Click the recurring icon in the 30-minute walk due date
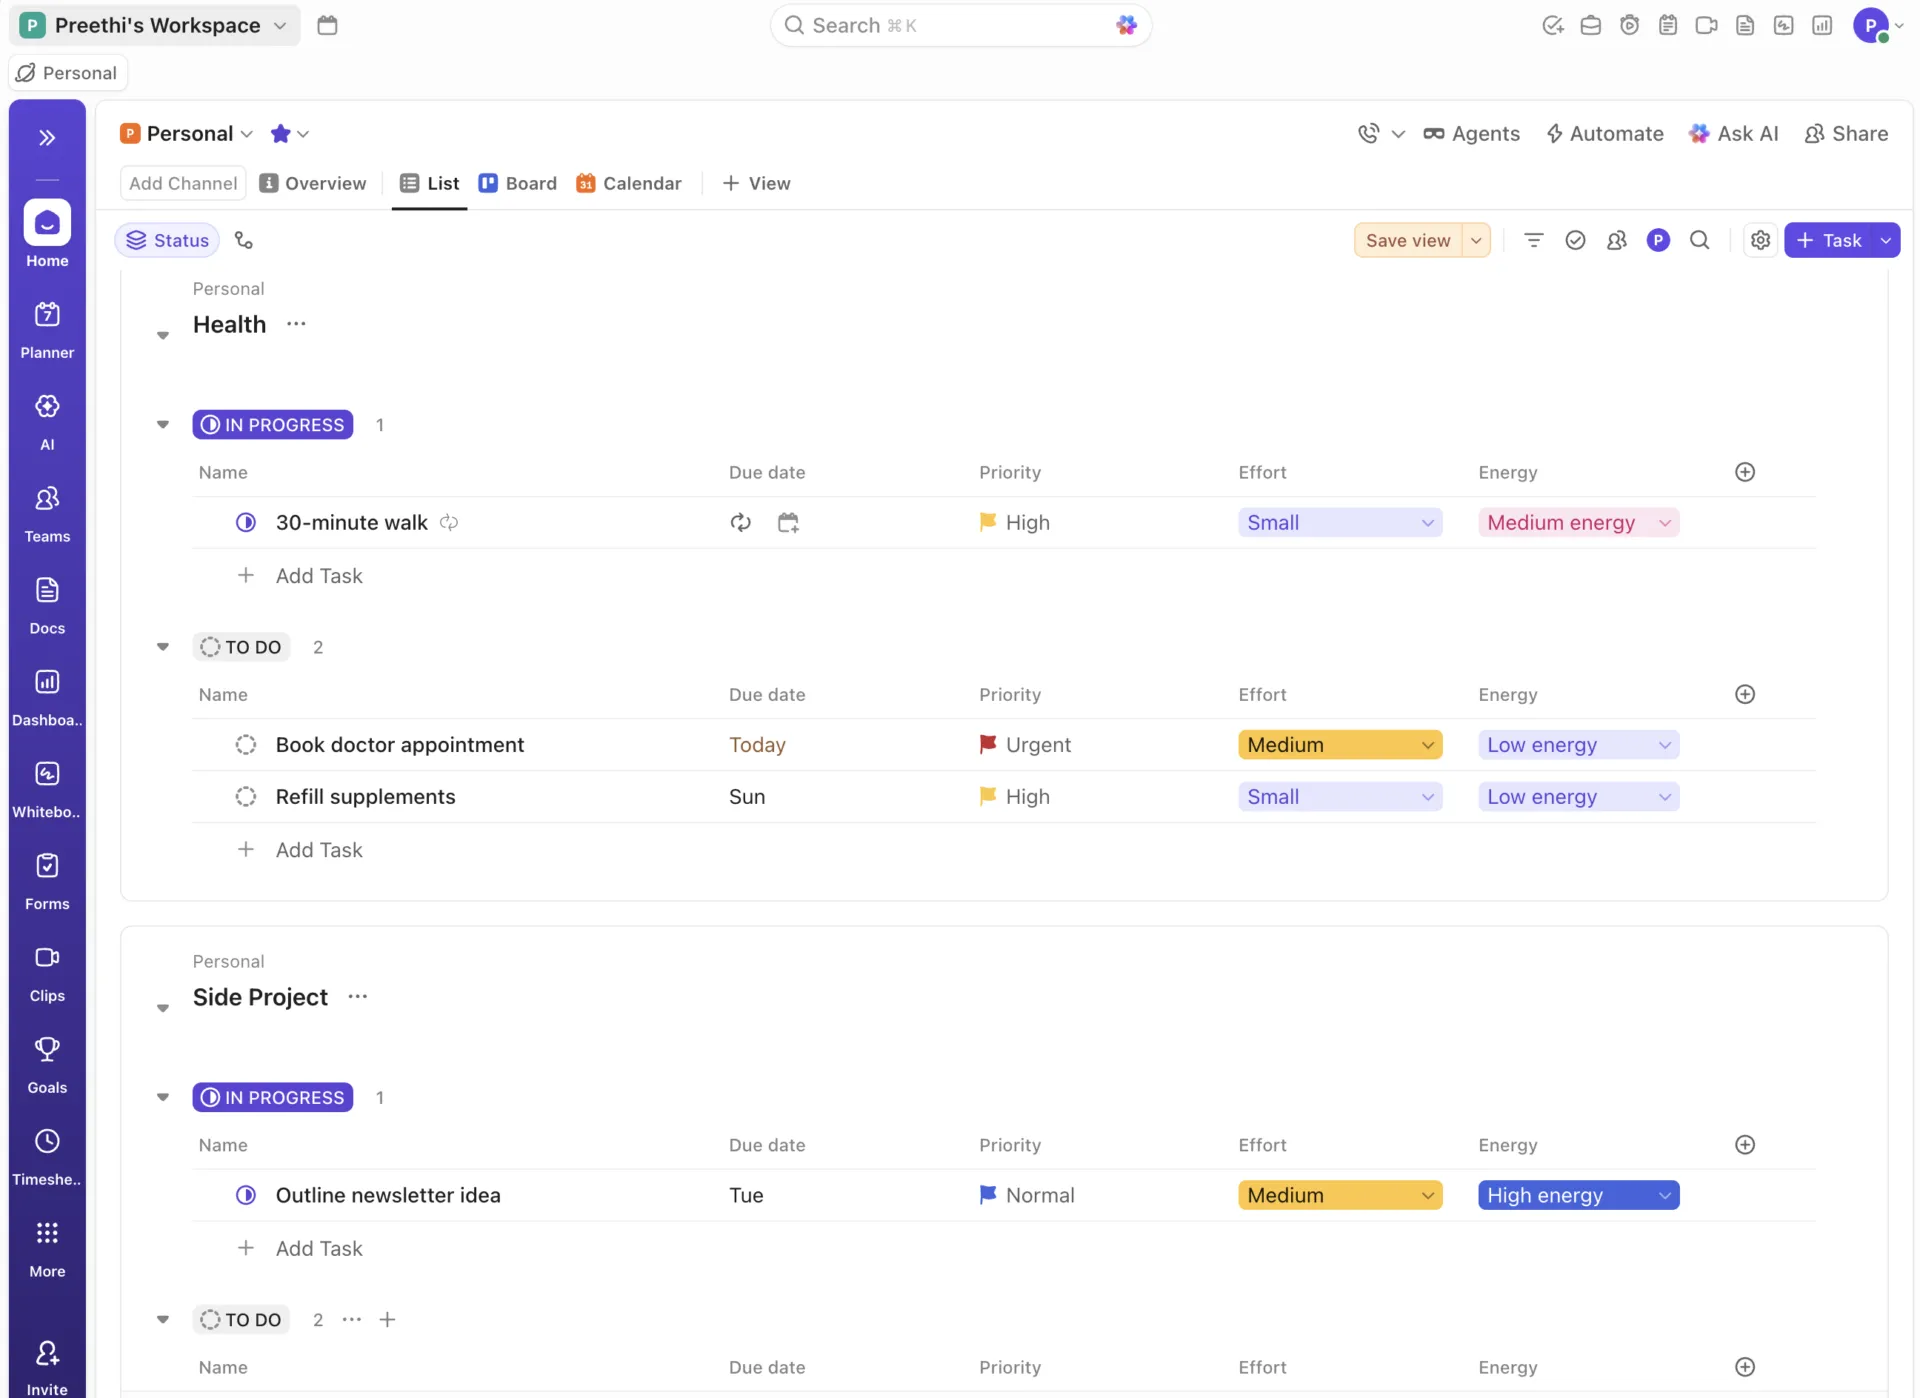The width and height of the screenshot is (1920, 1398). [740, 522]
